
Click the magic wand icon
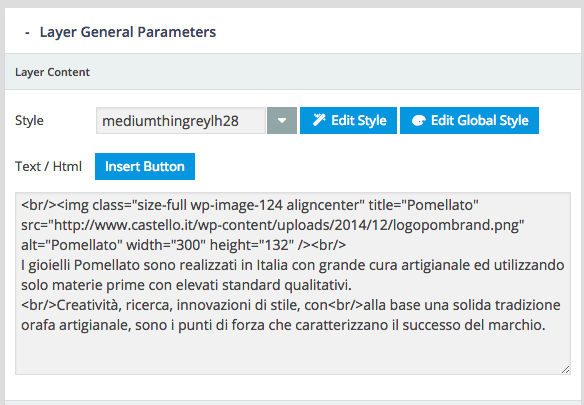coord(319,120)
